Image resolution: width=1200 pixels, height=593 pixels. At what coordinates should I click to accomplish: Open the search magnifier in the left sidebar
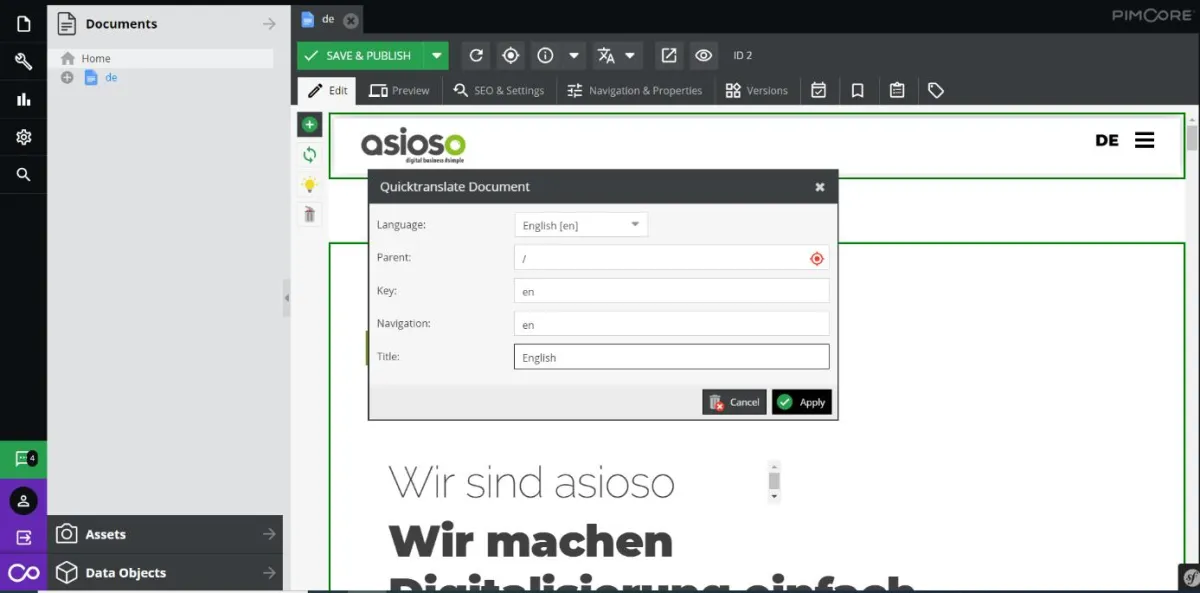click(x=22, y=174)
